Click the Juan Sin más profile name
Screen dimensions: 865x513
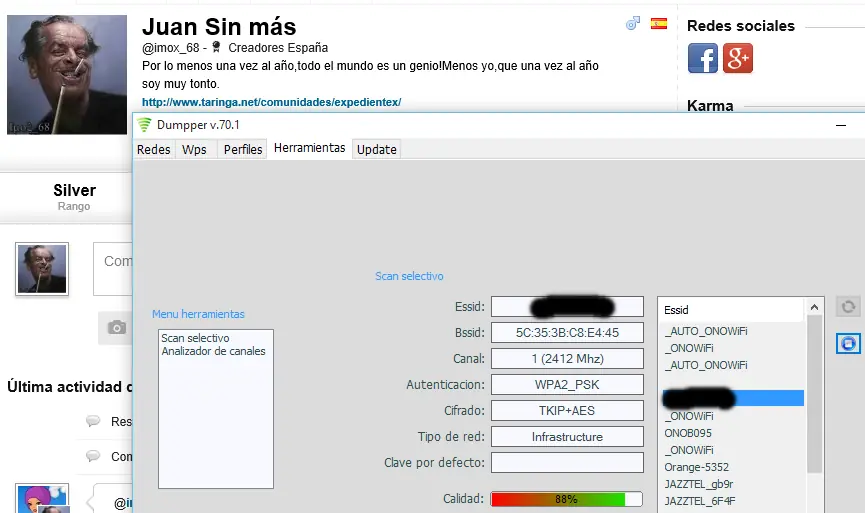tap(219, 26)
